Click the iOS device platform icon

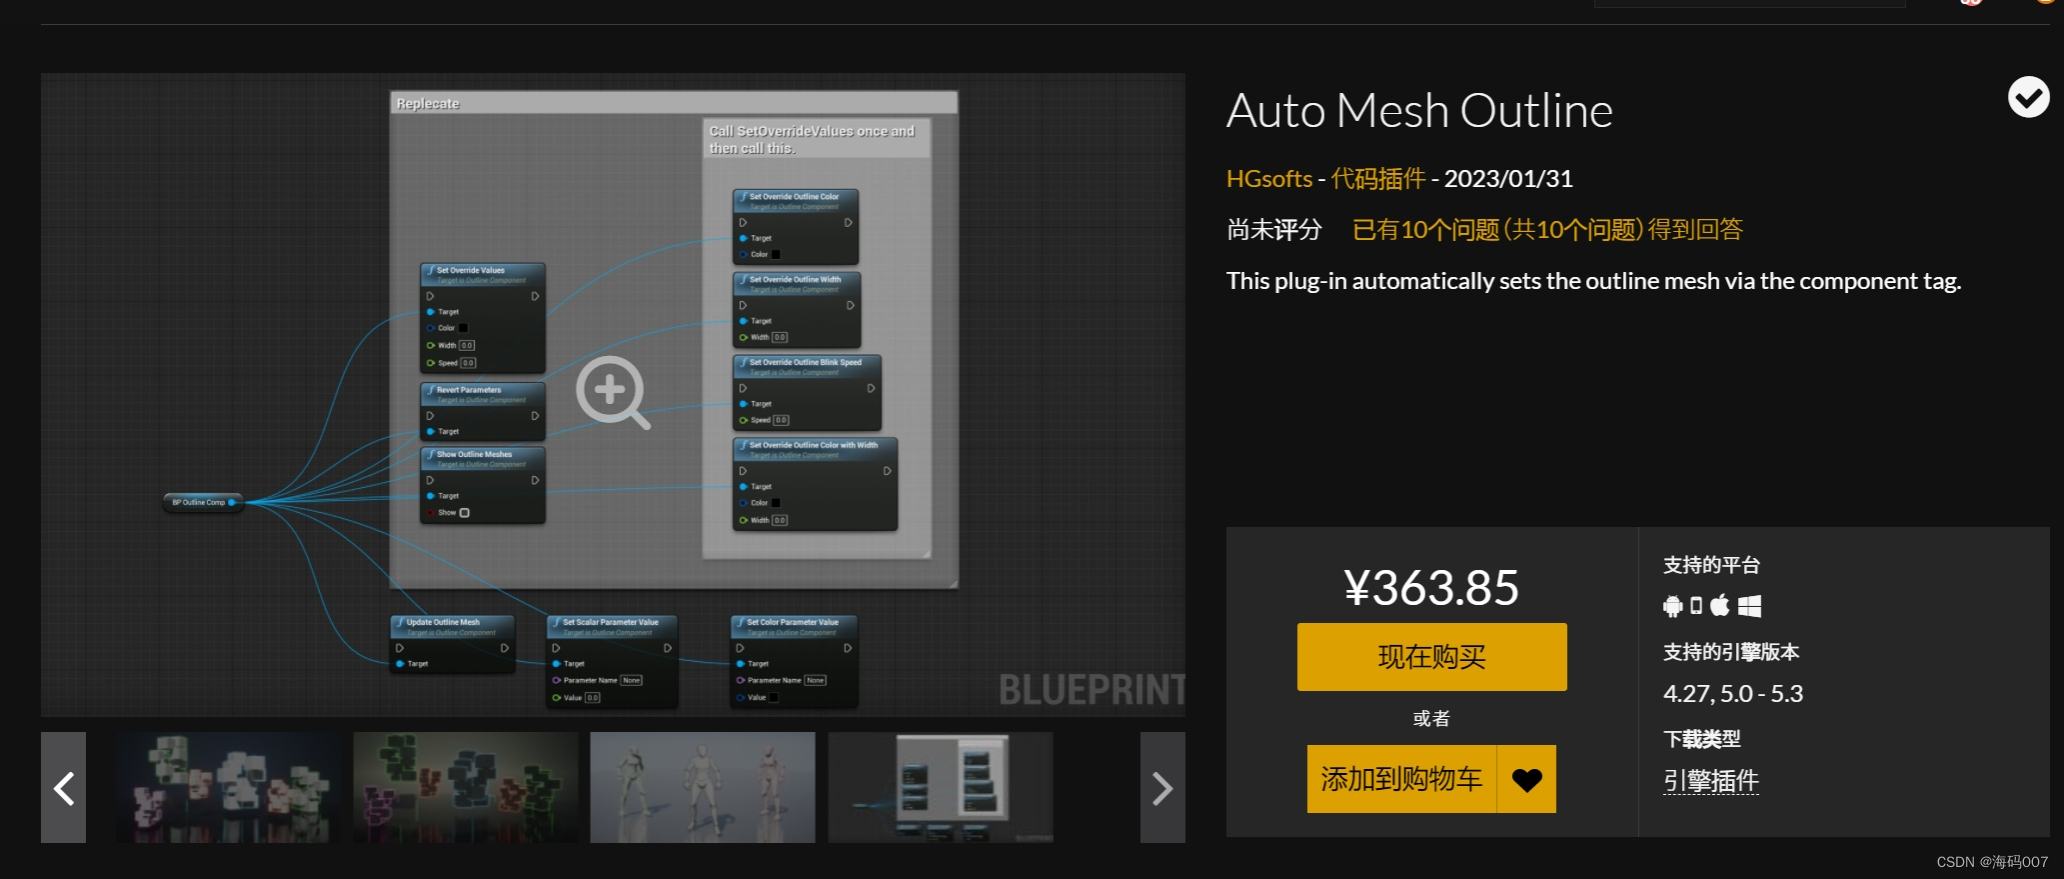click(1696, 605)
